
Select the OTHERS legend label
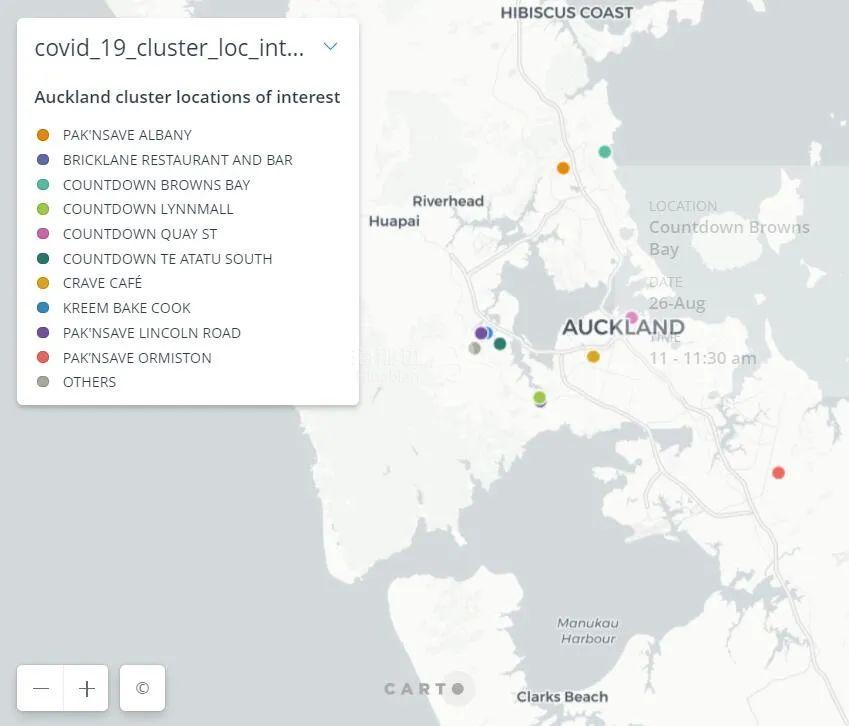point(89,382)
